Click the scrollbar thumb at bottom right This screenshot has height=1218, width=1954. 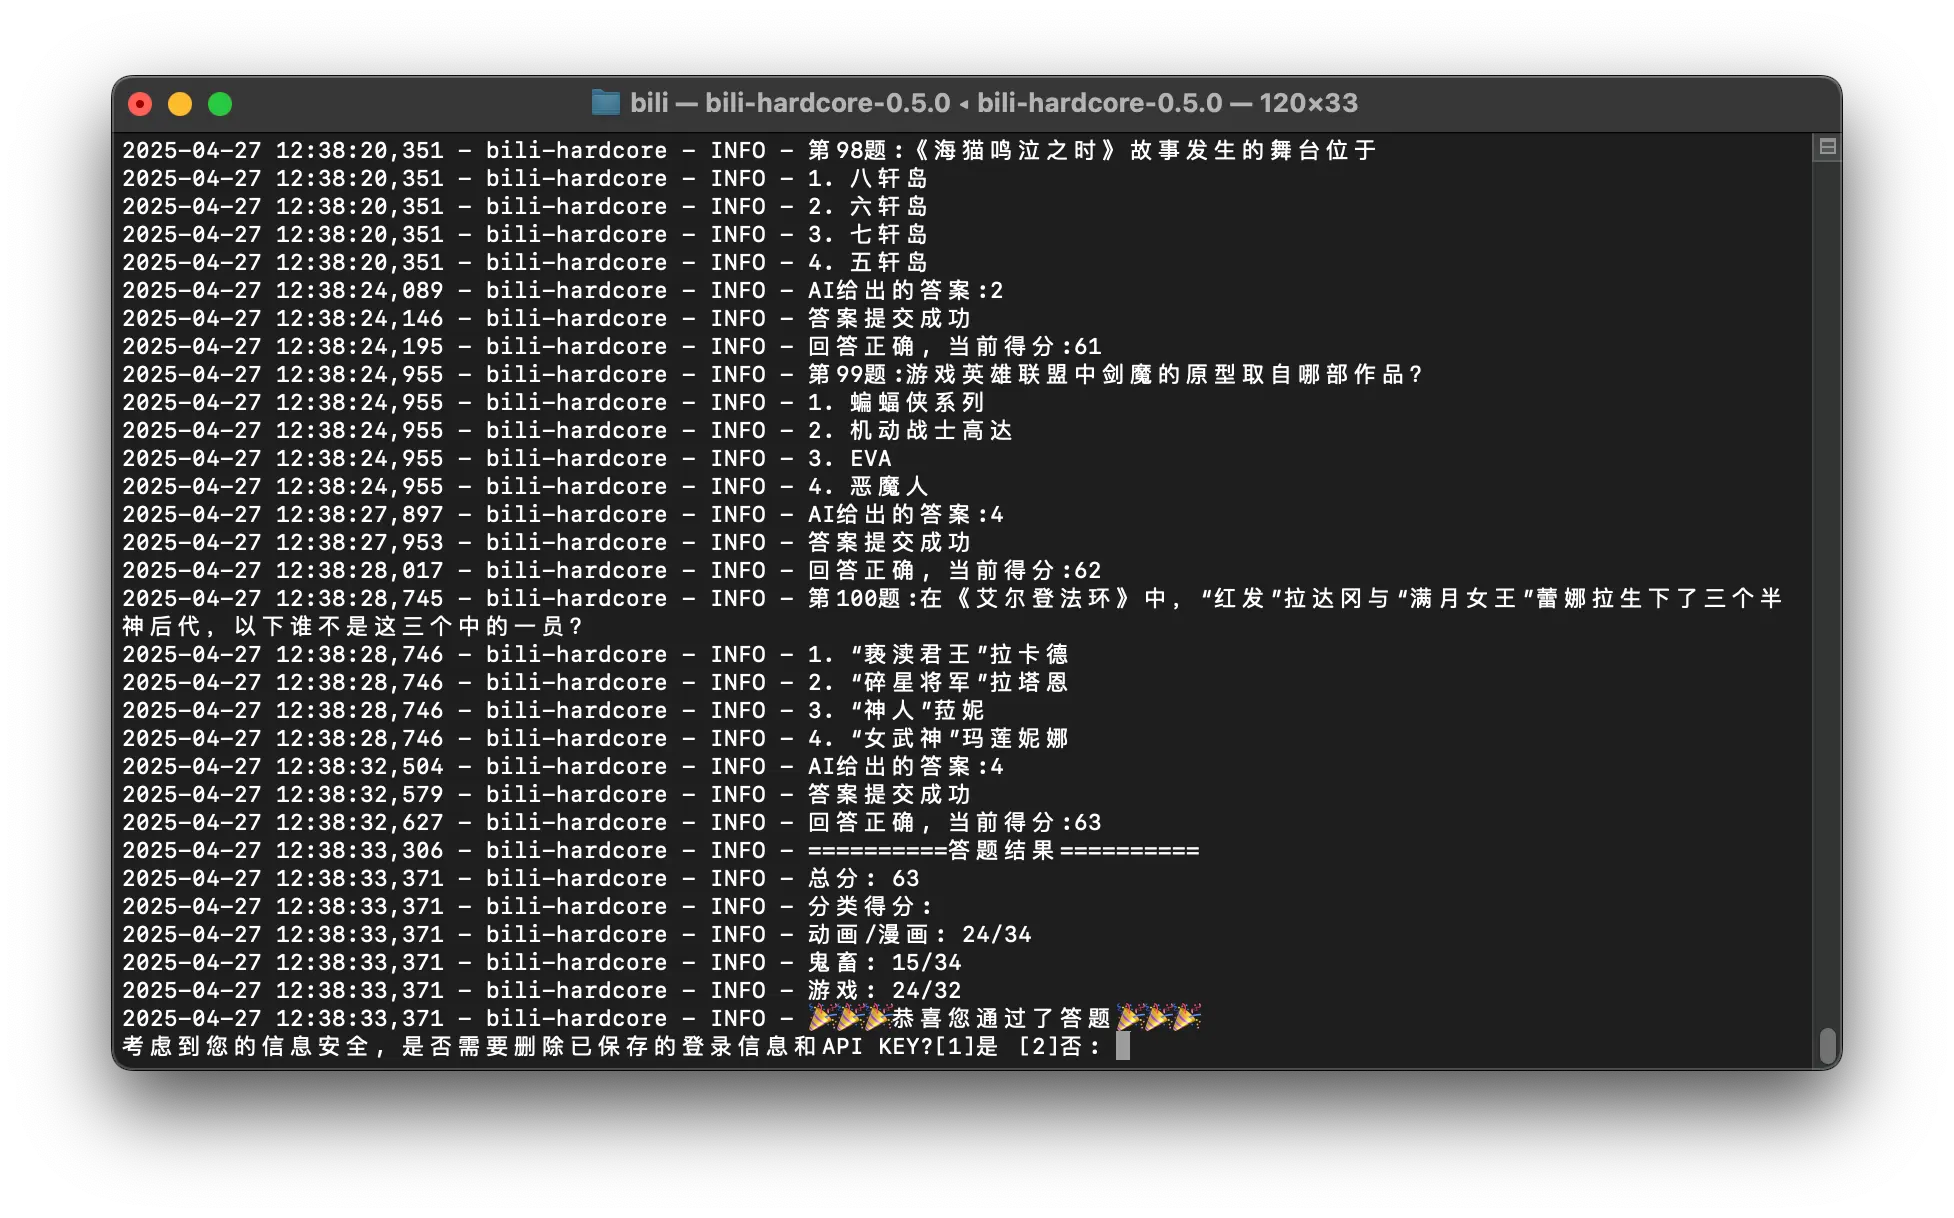coord(1827,1046)
